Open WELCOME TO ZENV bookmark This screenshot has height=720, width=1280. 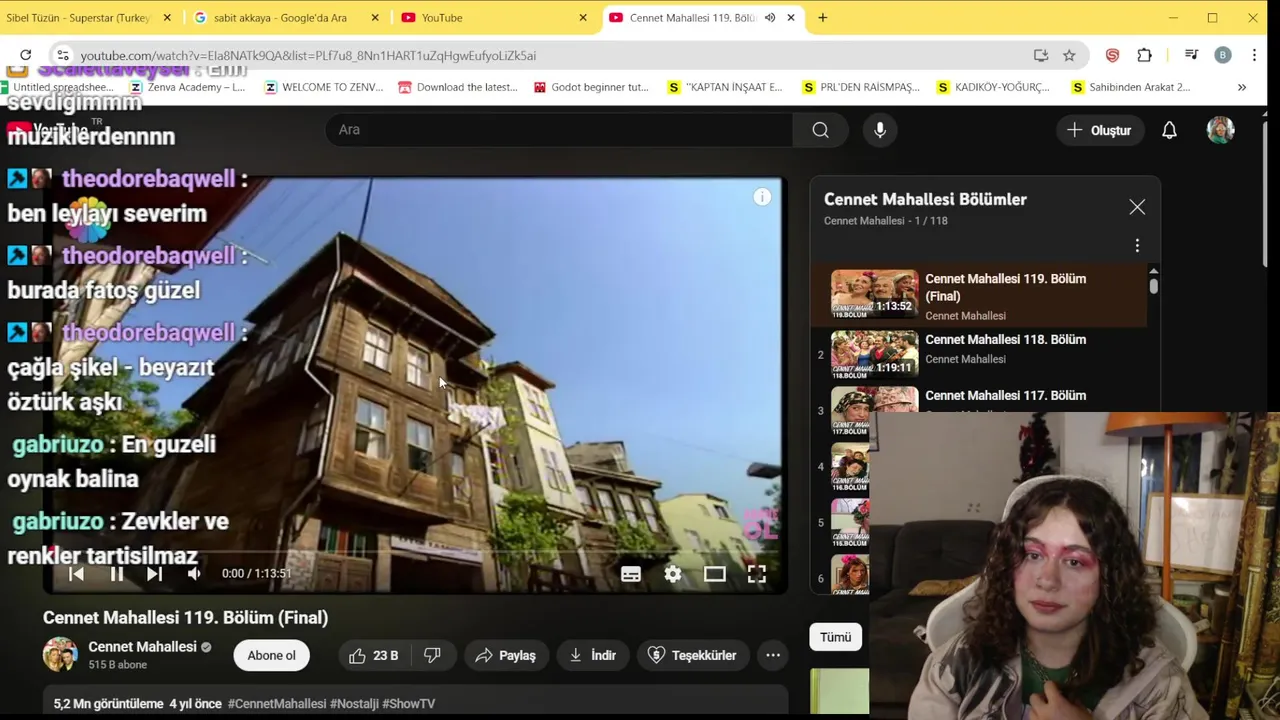point(324,87)
